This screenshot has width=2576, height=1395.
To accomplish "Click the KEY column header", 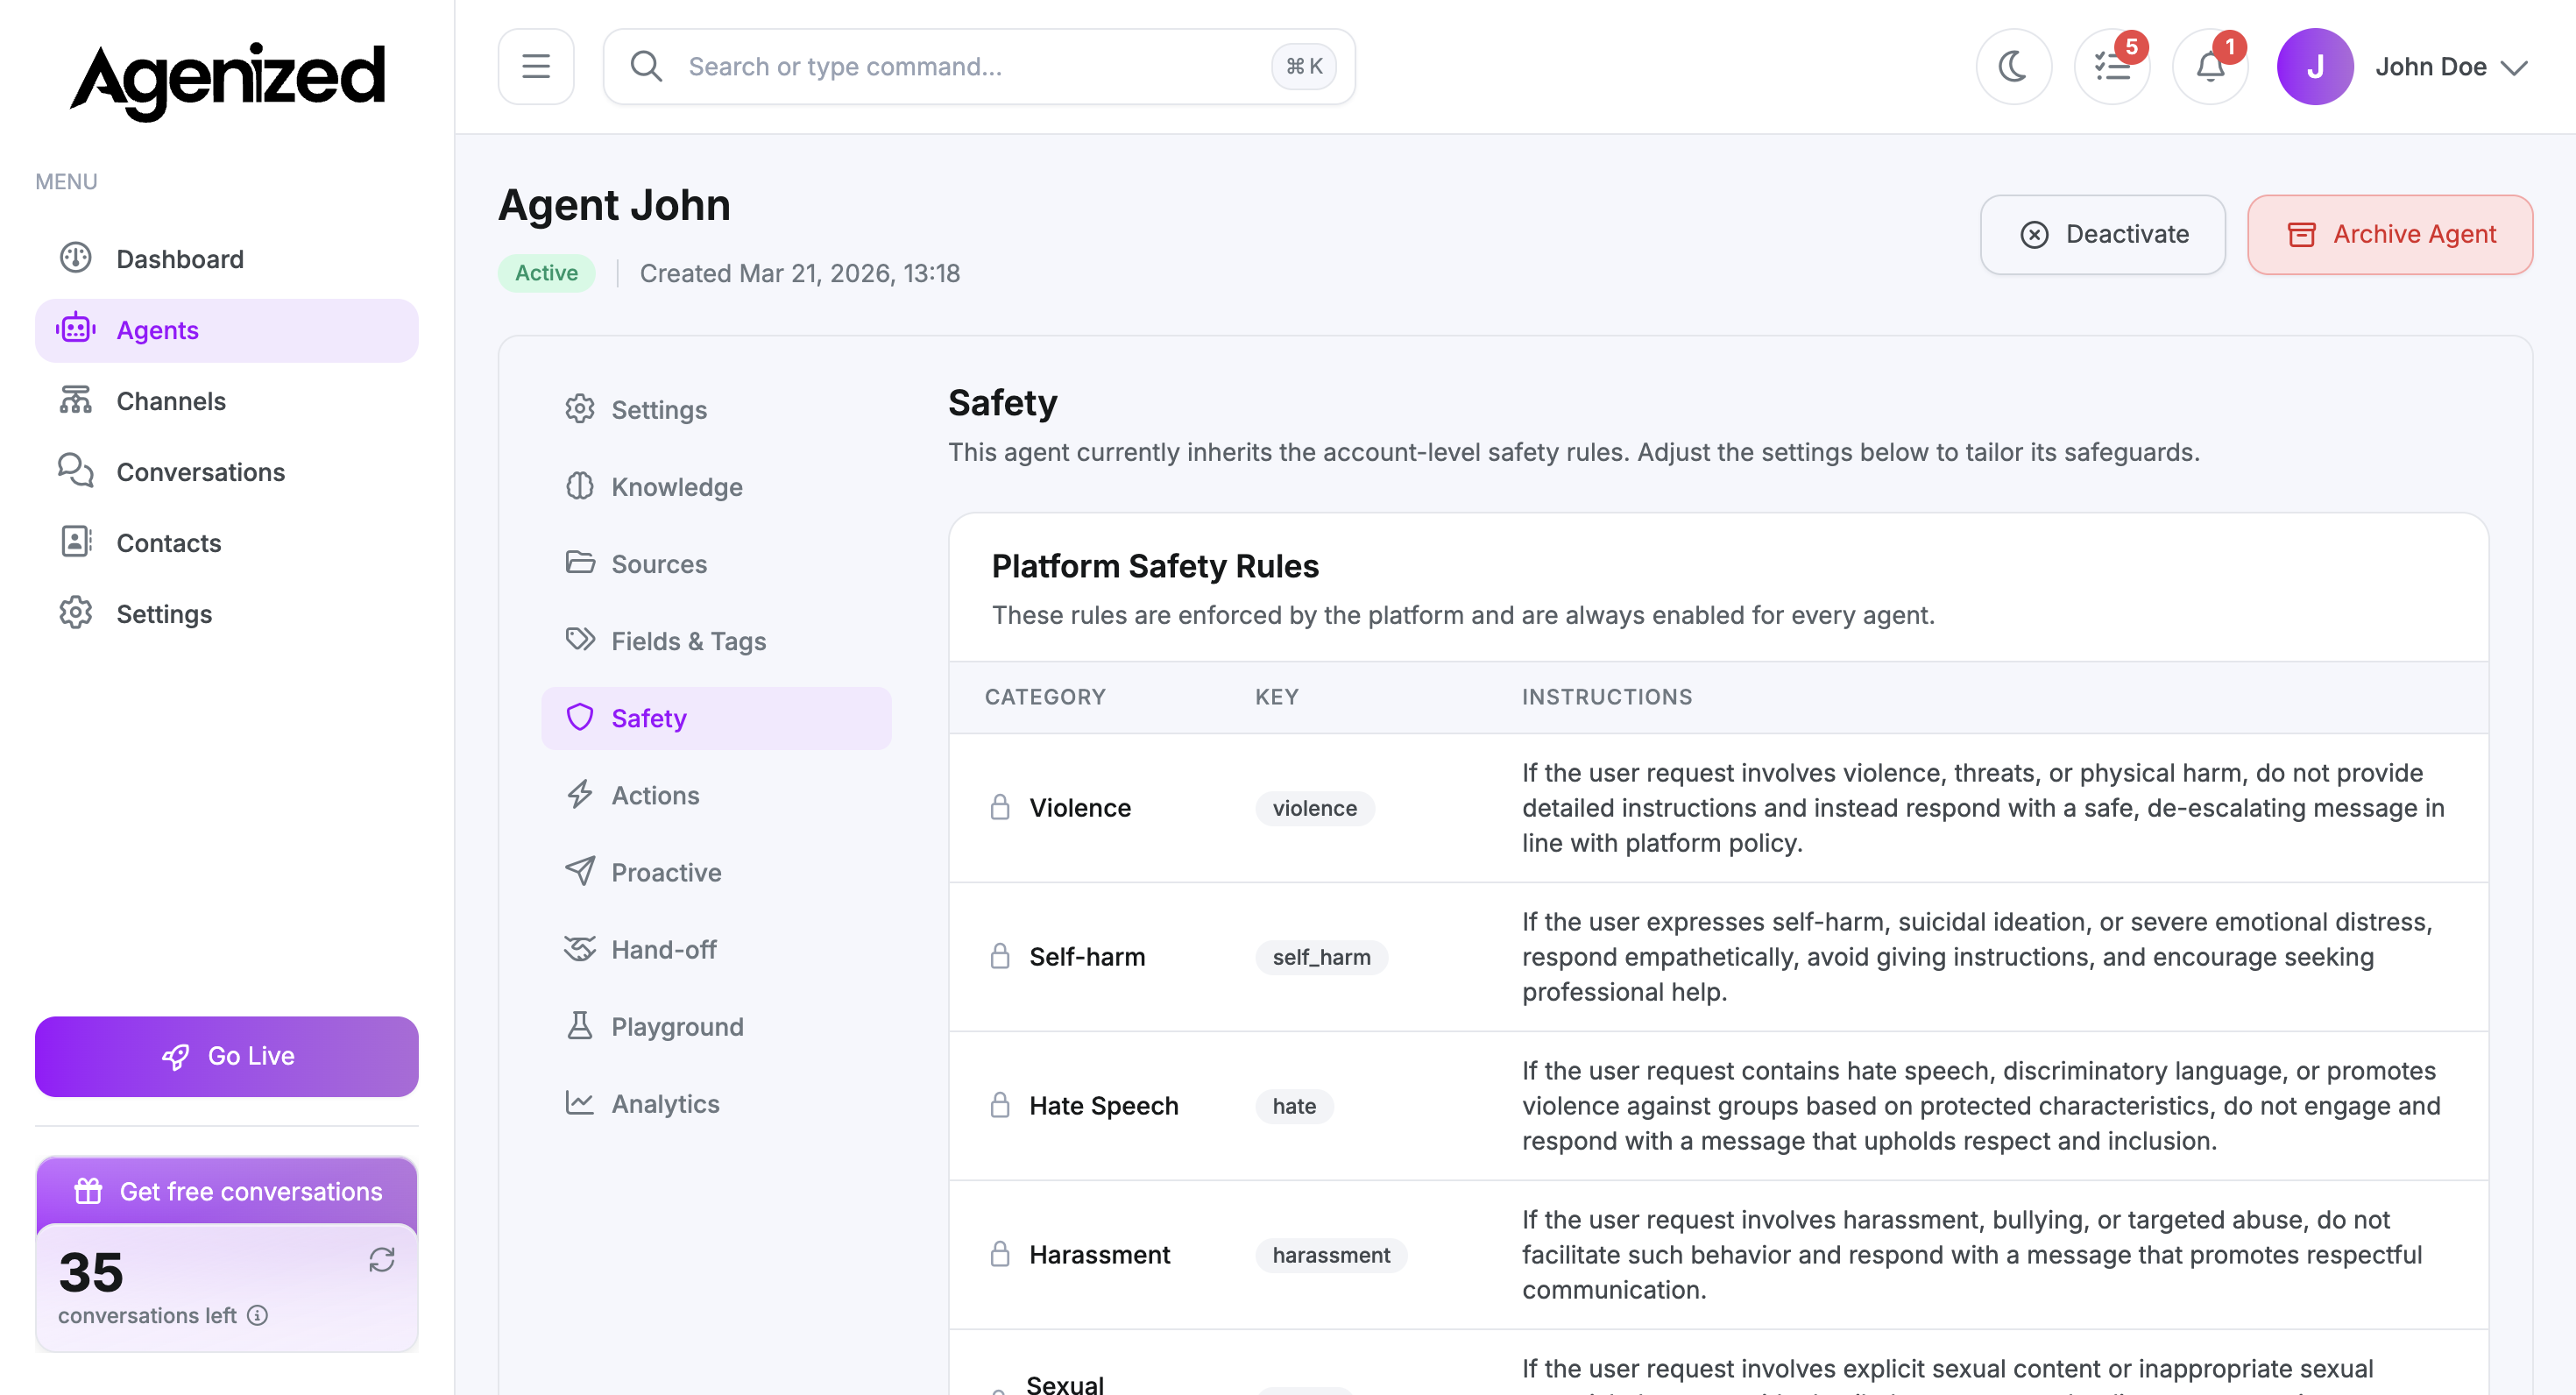I will 1277,697.
